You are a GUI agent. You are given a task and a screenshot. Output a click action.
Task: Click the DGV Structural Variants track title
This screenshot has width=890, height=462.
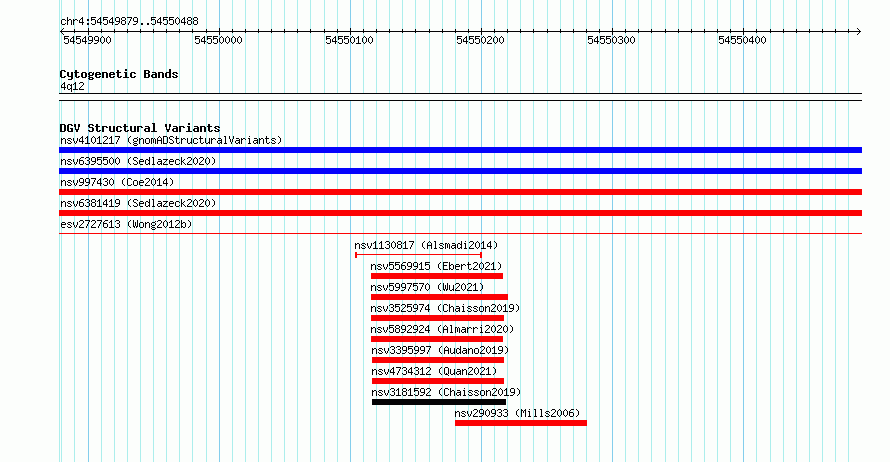click(140, 128)
